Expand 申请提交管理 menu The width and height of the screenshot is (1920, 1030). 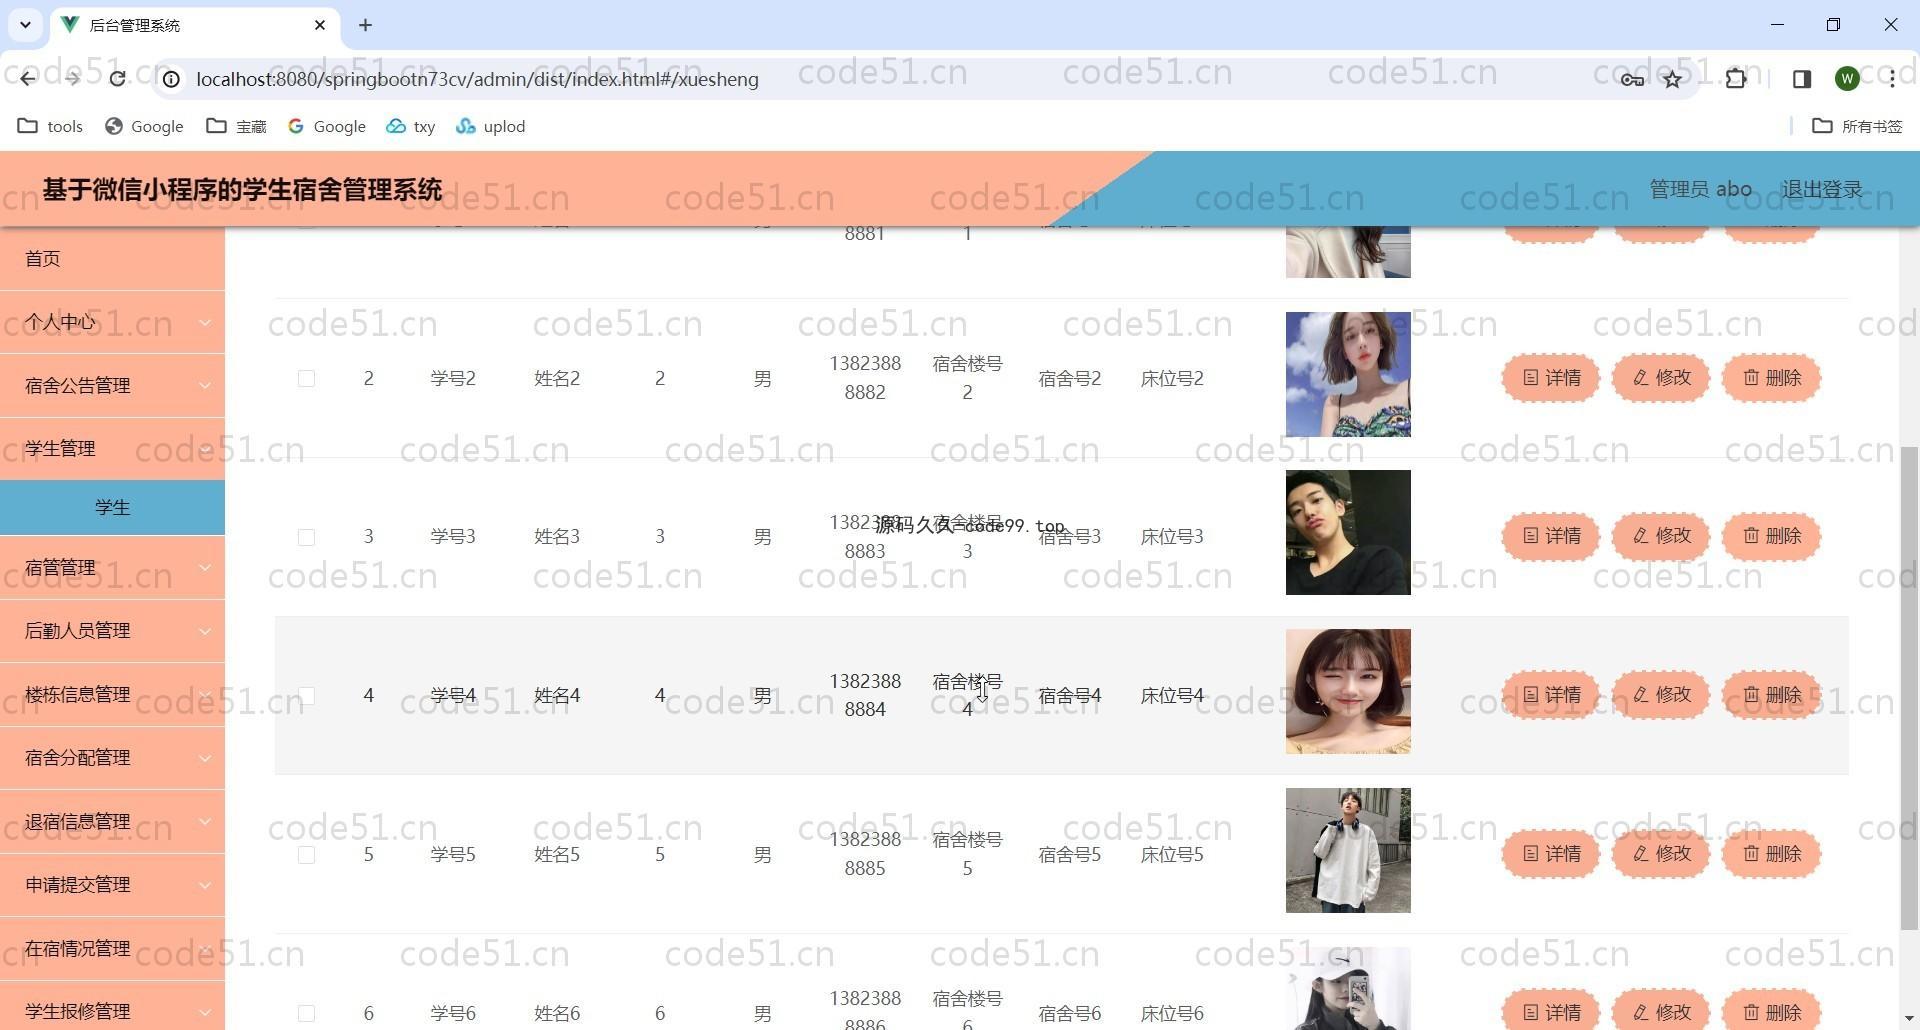(112, 884)
